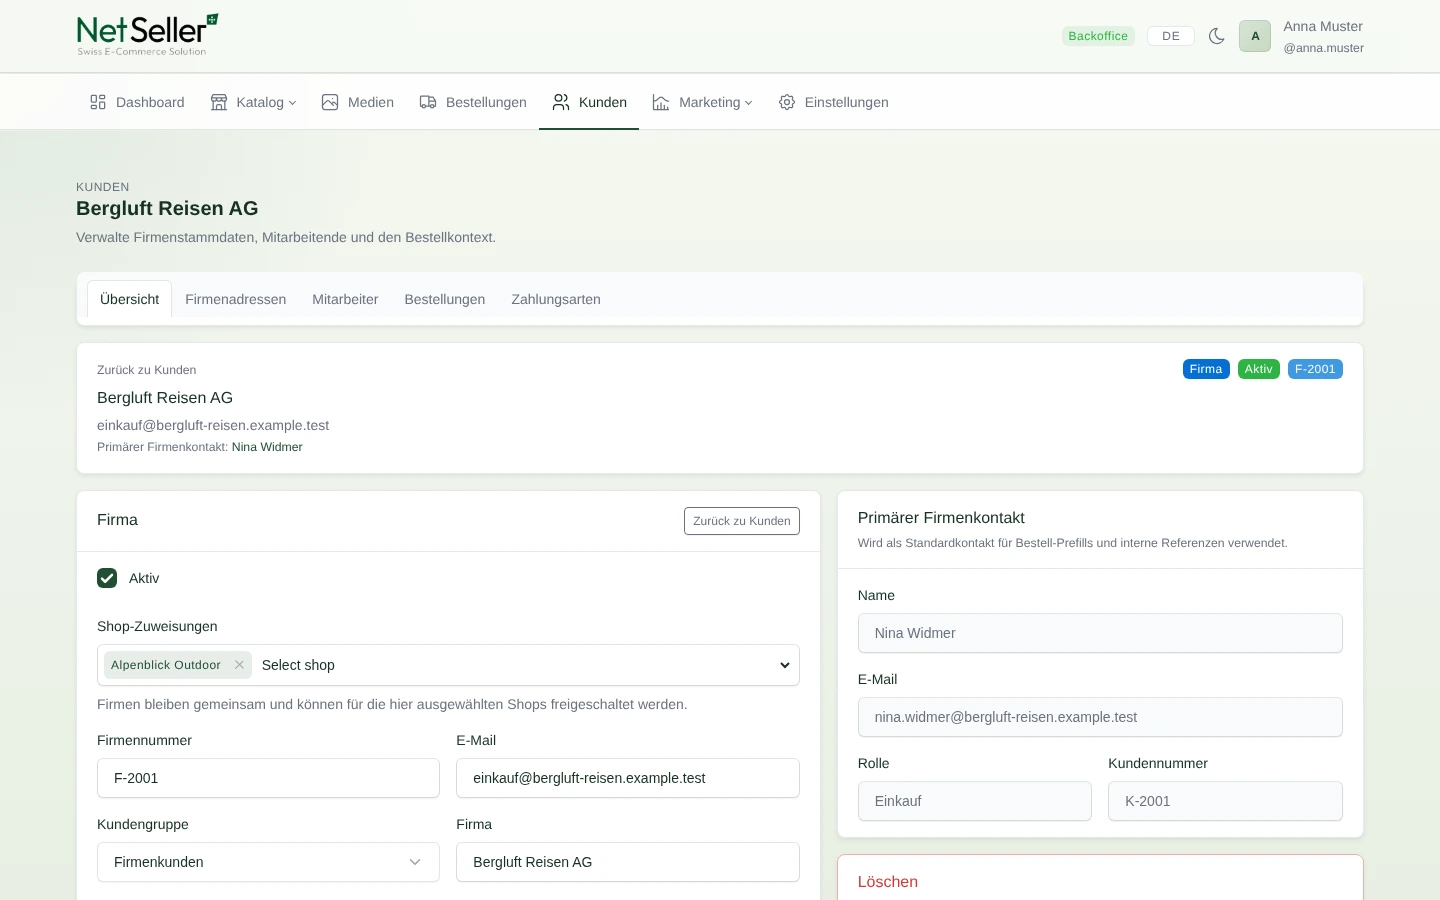Go to Dashboard in the navigation

(137, 102)
